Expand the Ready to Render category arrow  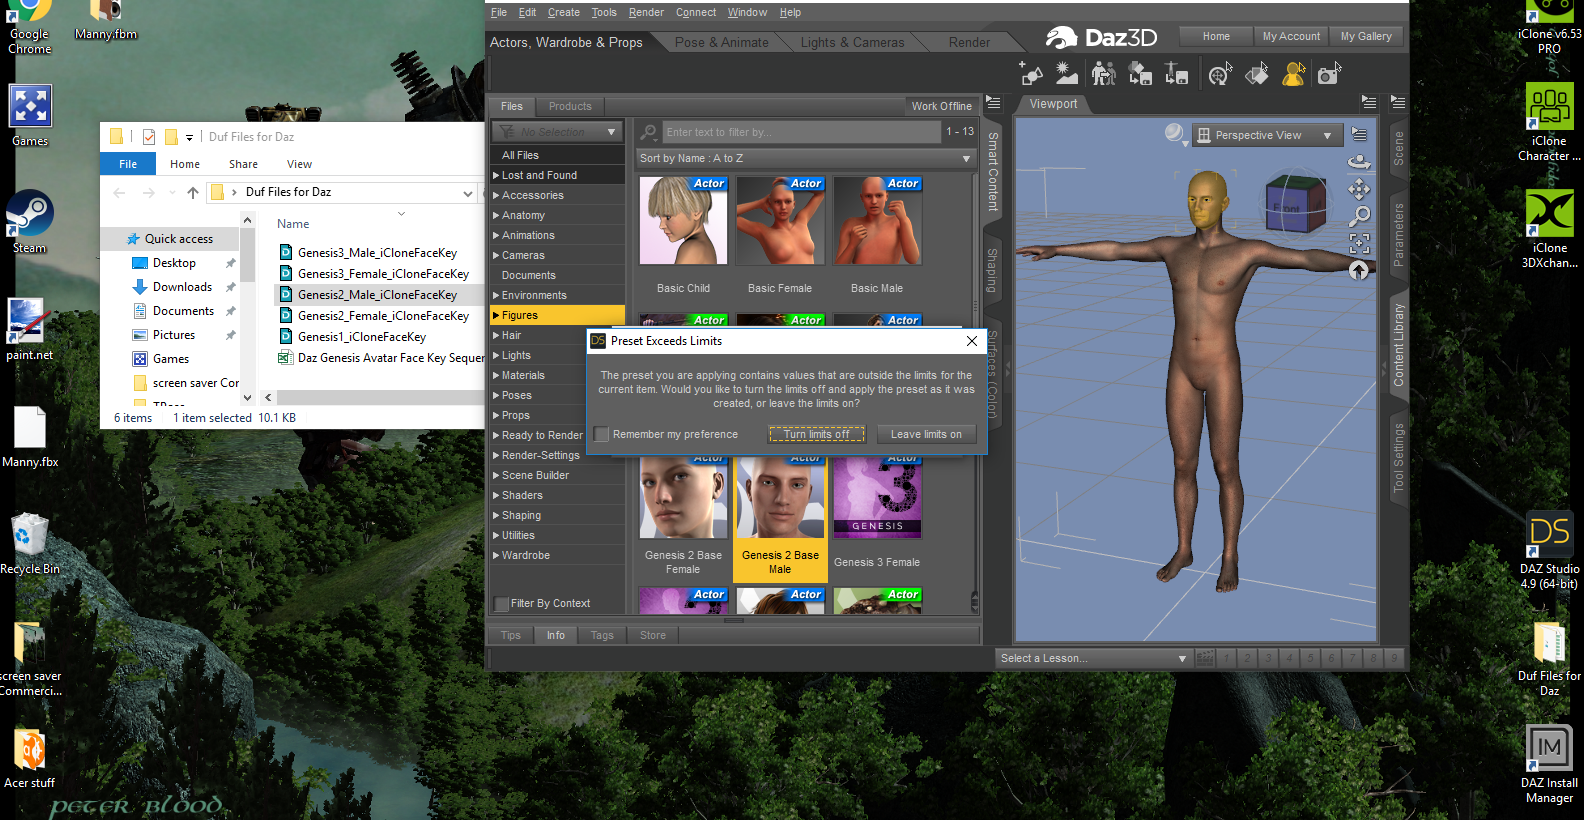tap(496, 435)
